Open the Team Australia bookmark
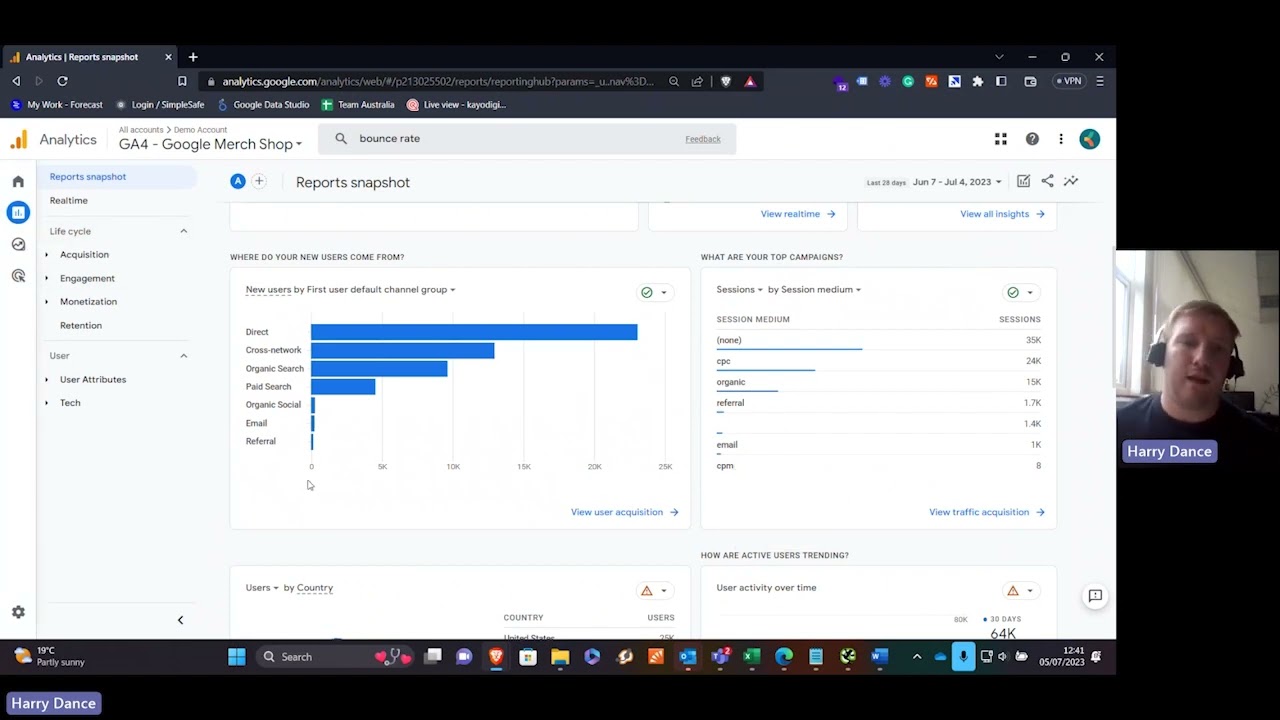 (358, 105)
